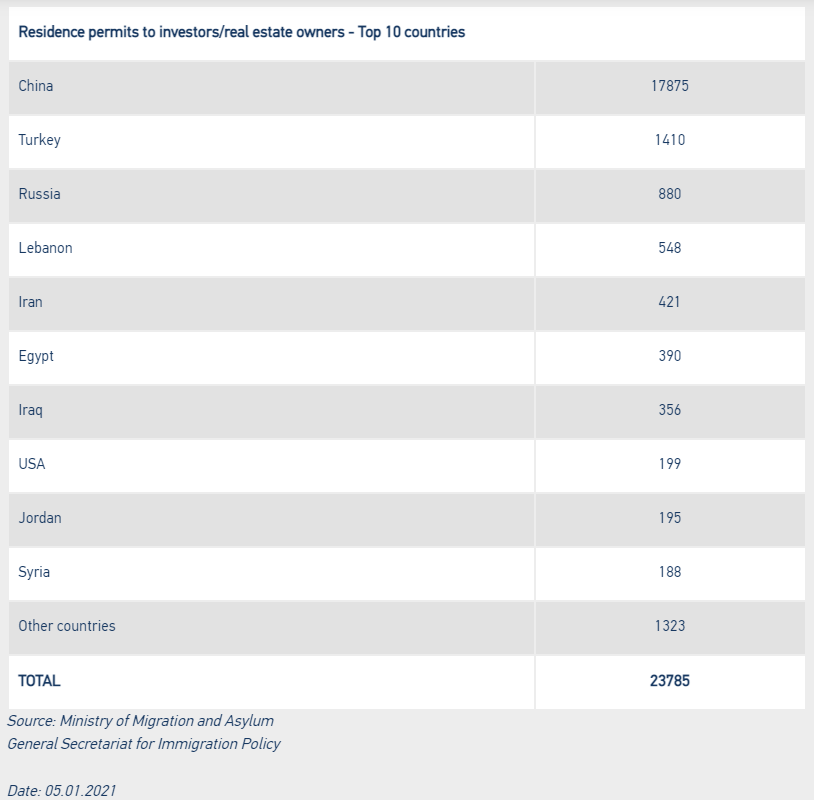
Task: Select the Iran row label
Action: point(30,302)
